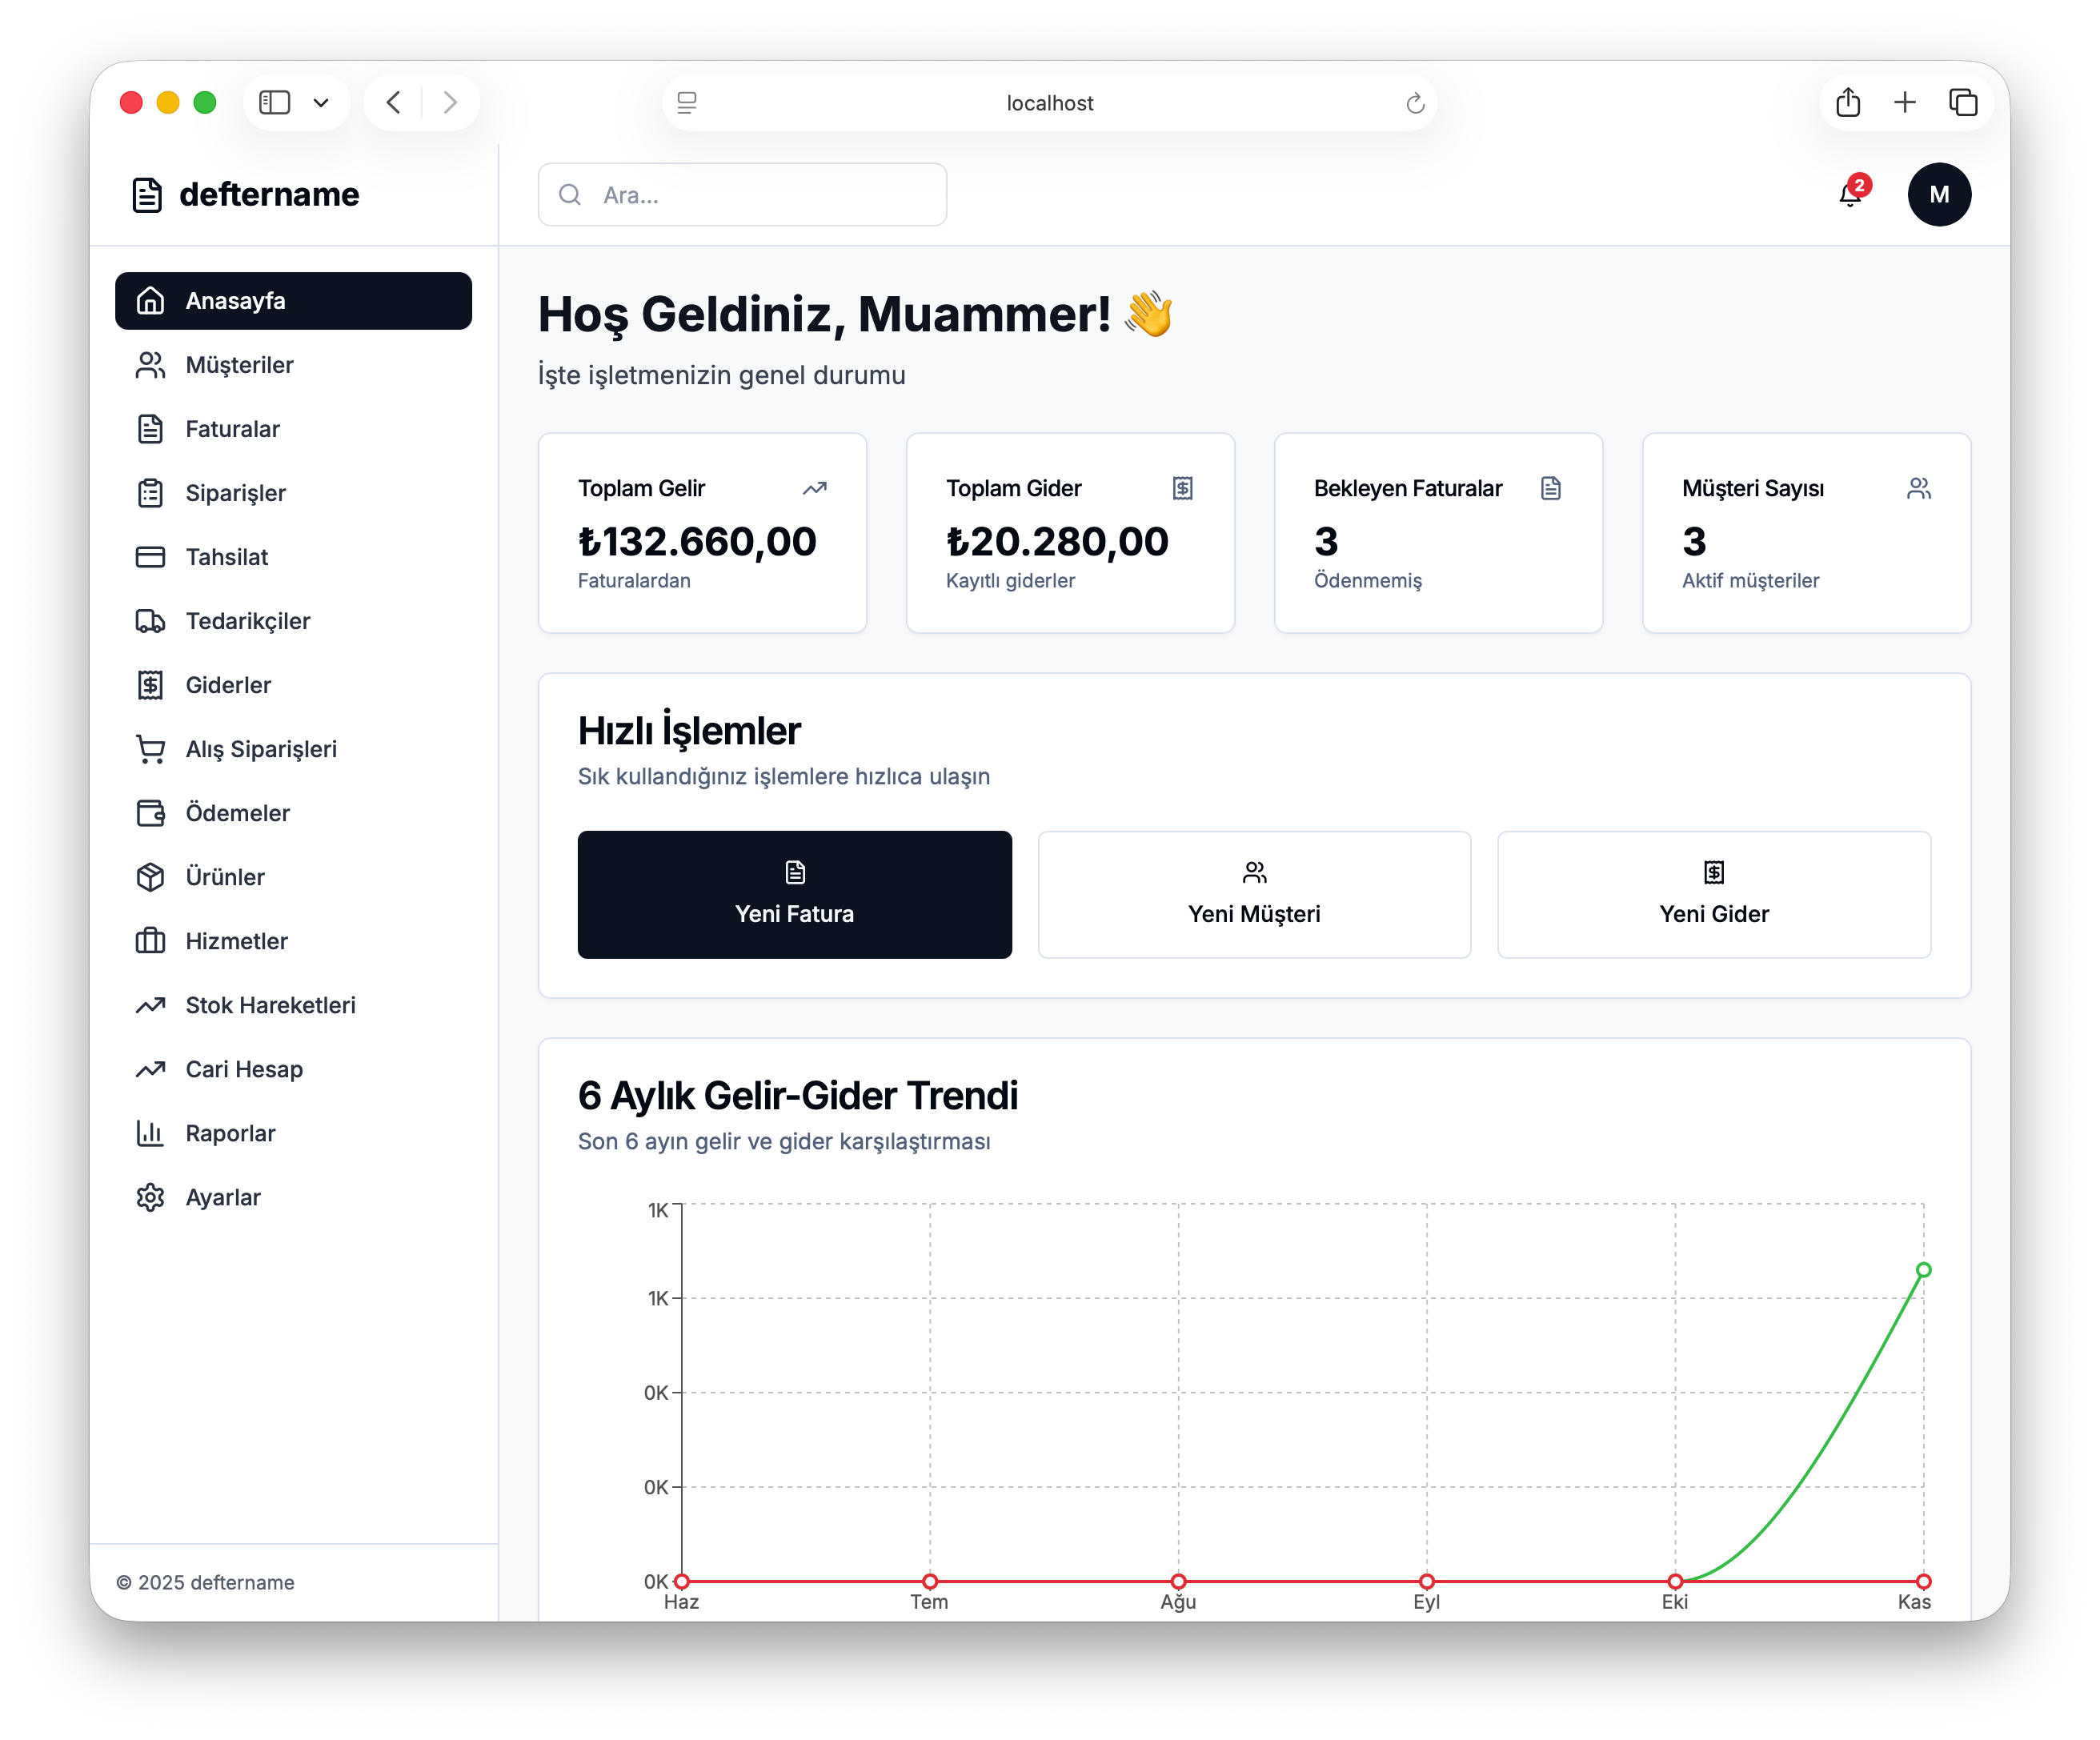2100x1740 pixels.
Task: Click the Yeni Fatura button
Action: click(x=794, y=895)
